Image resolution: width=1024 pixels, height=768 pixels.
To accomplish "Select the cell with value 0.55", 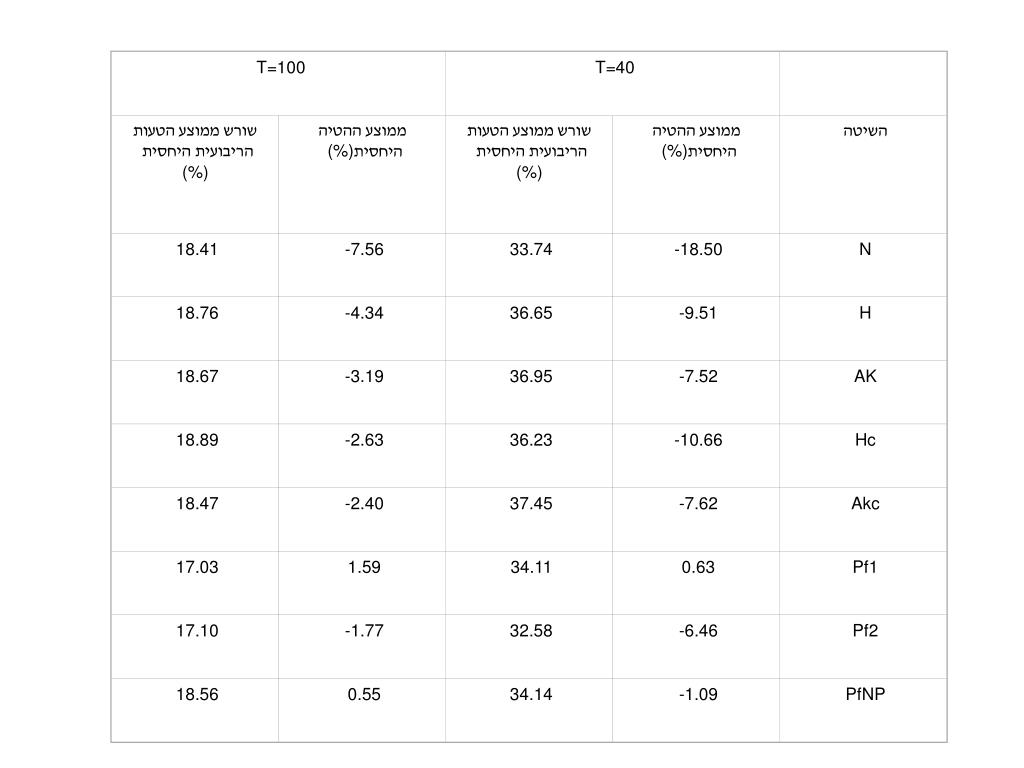I will pyautogui.click(x=364, y=694).
